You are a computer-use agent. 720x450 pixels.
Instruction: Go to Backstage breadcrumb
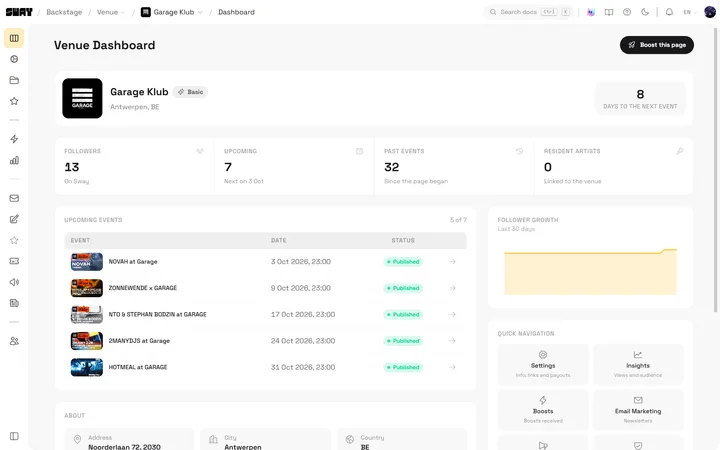tap(64, 12)
